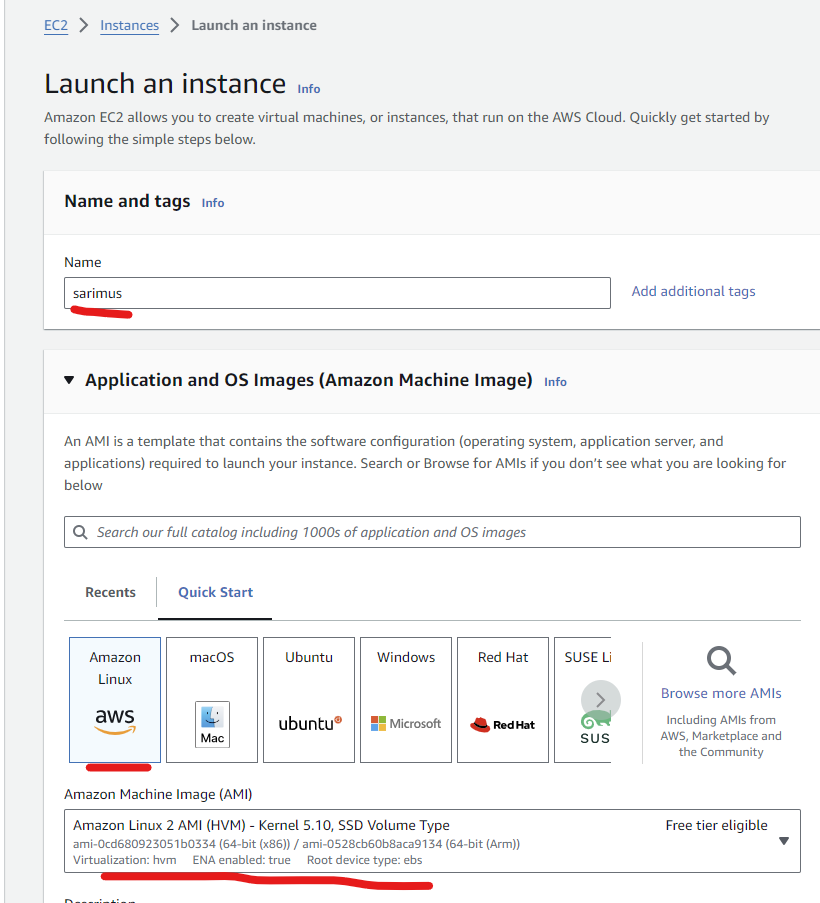Image resolution: width=820 pixels, height=903 pixels.
Task: Open the Amazon Machine Image dropdown
Action: (432, 841)
